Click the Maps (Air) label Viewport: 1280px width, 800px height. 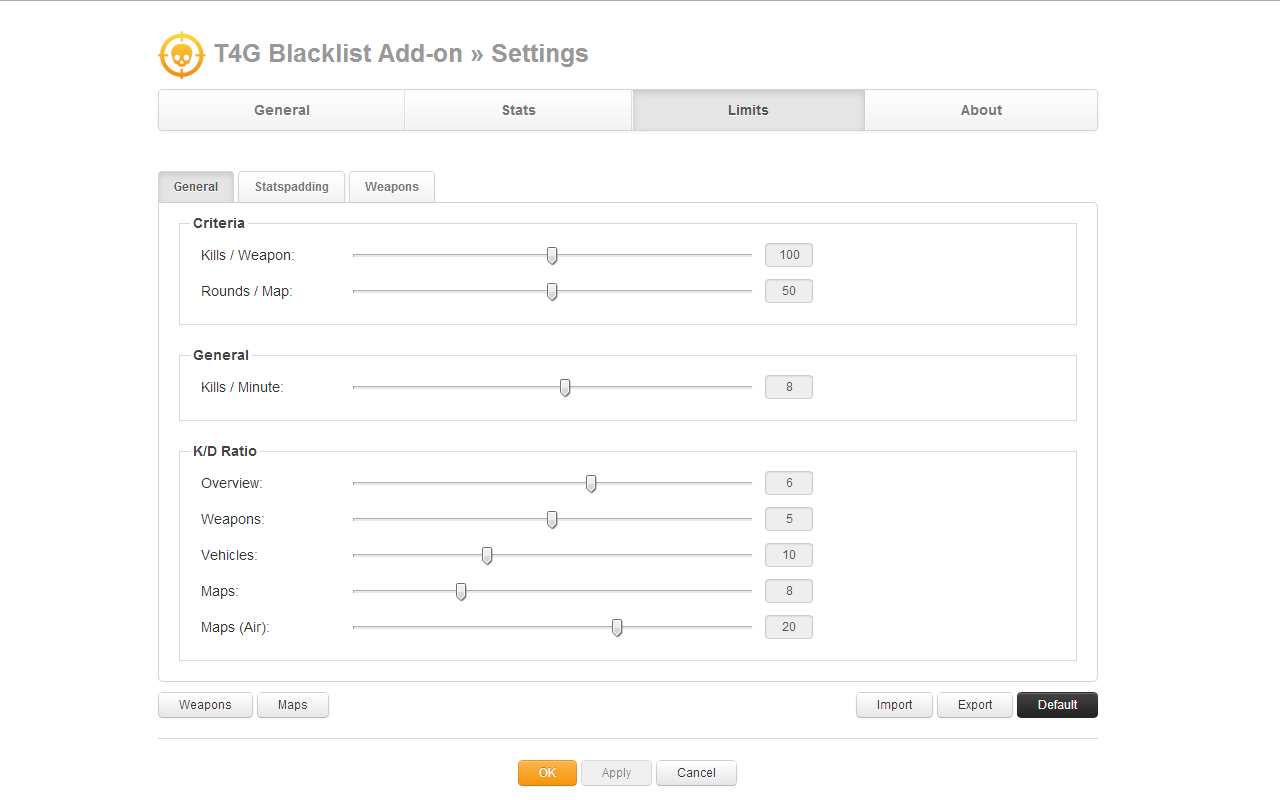click(x=235, y=627)
